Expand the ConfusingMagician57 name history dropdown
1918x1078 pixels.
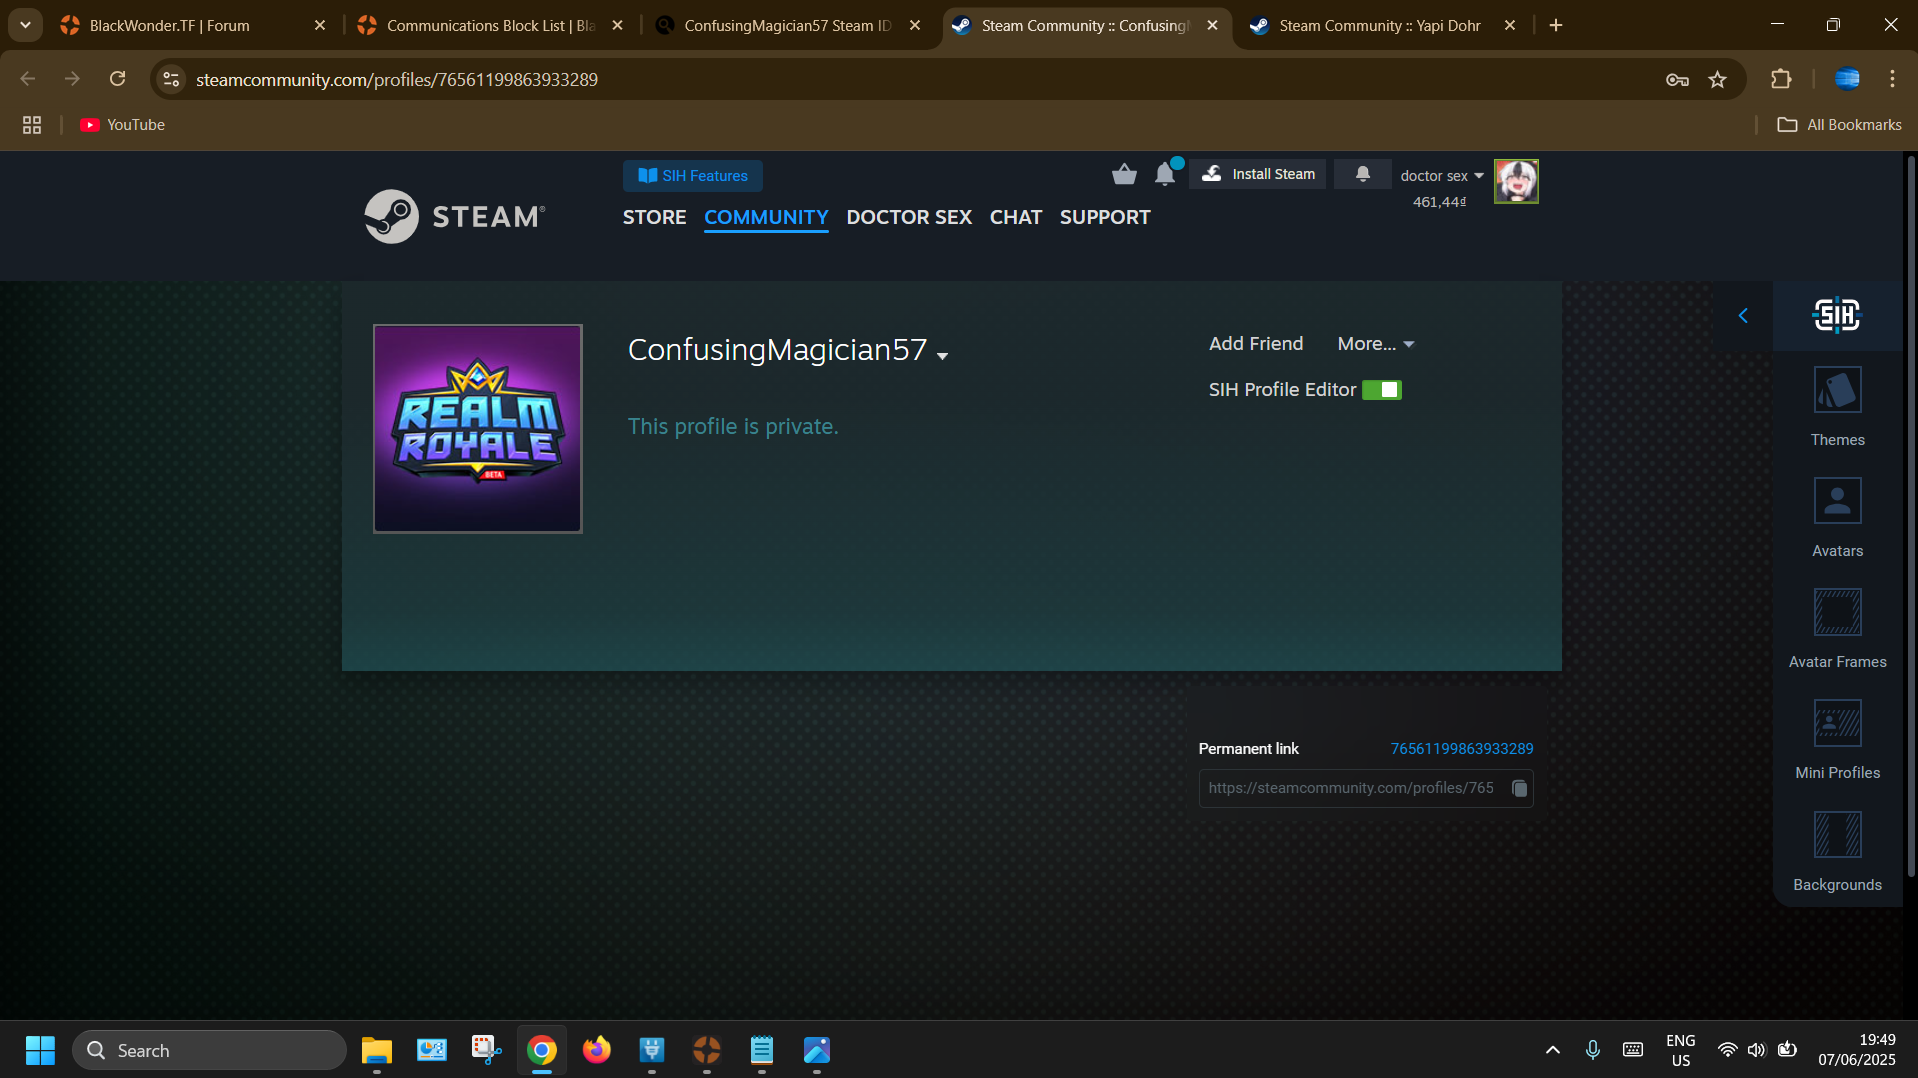click(x=942, y=356)
